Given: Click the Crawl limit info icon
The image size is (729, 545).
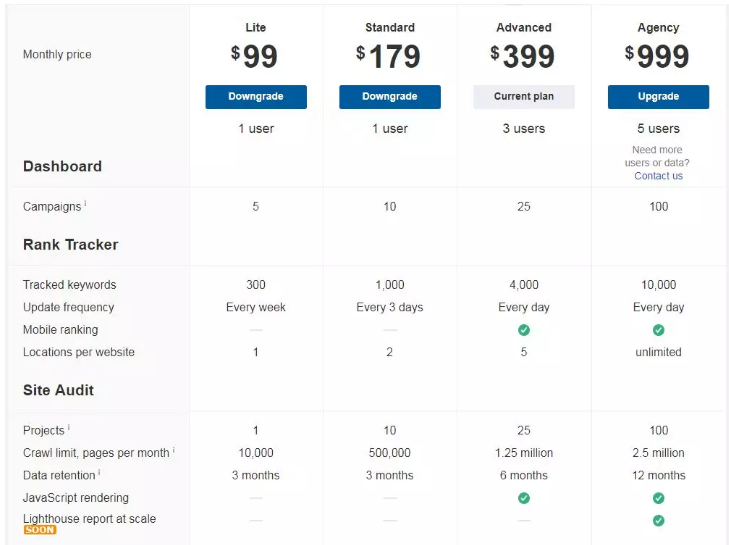Looking at the screenshot, I should coord(173,449).
